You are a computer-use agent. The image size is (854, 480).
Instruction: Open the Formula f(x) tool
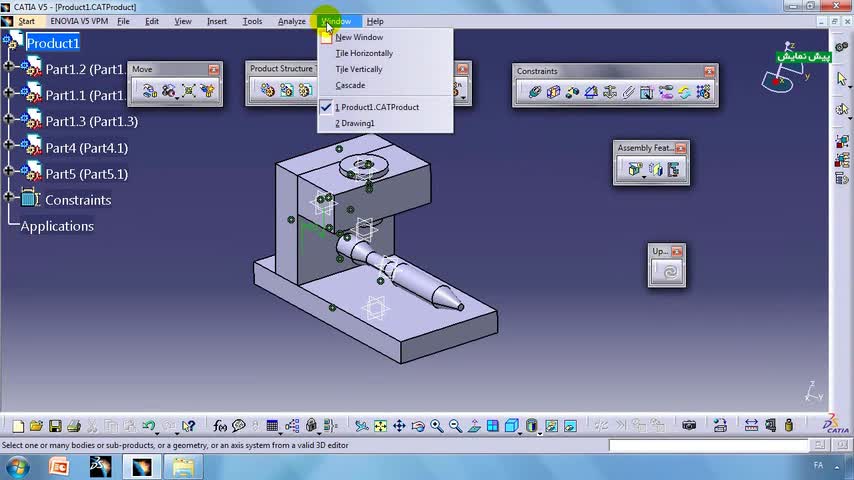click(219, 426)
